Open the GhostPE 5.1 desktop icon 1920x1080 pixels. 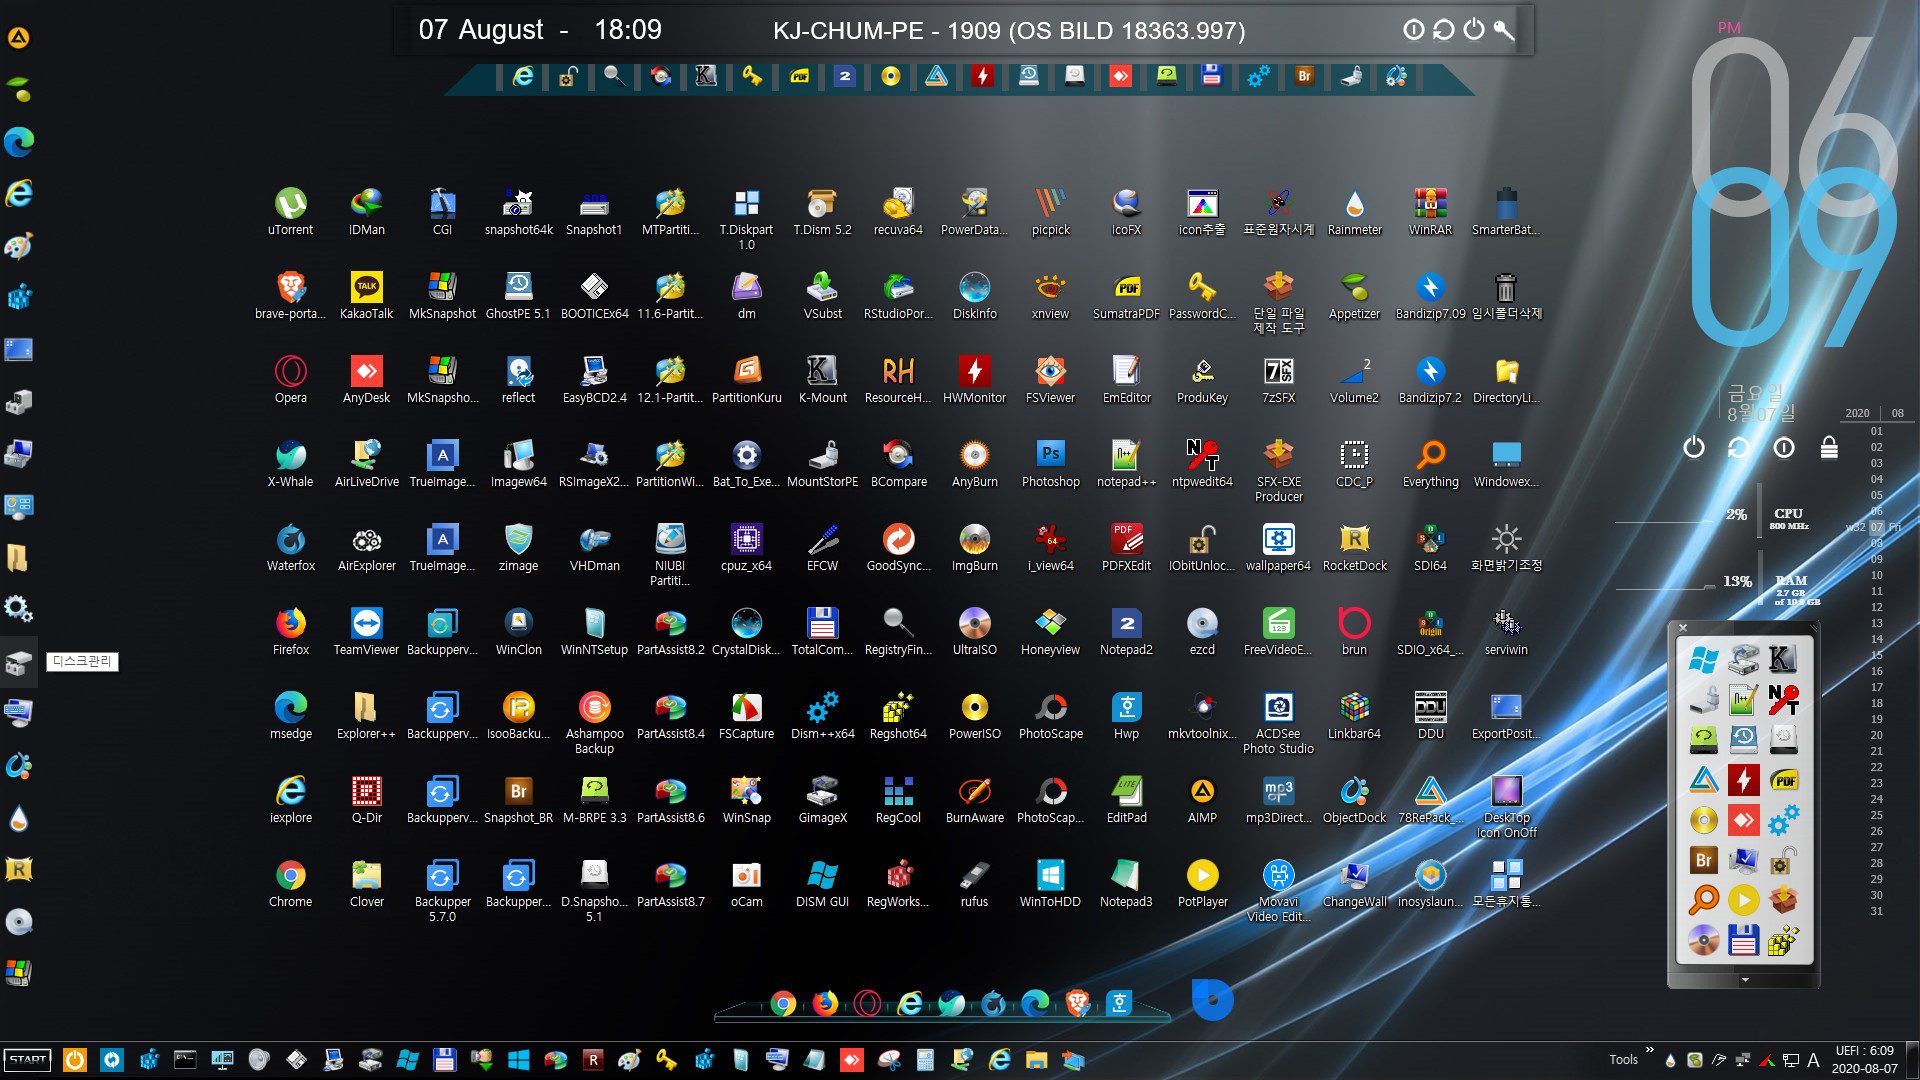[x=518, y=295]
